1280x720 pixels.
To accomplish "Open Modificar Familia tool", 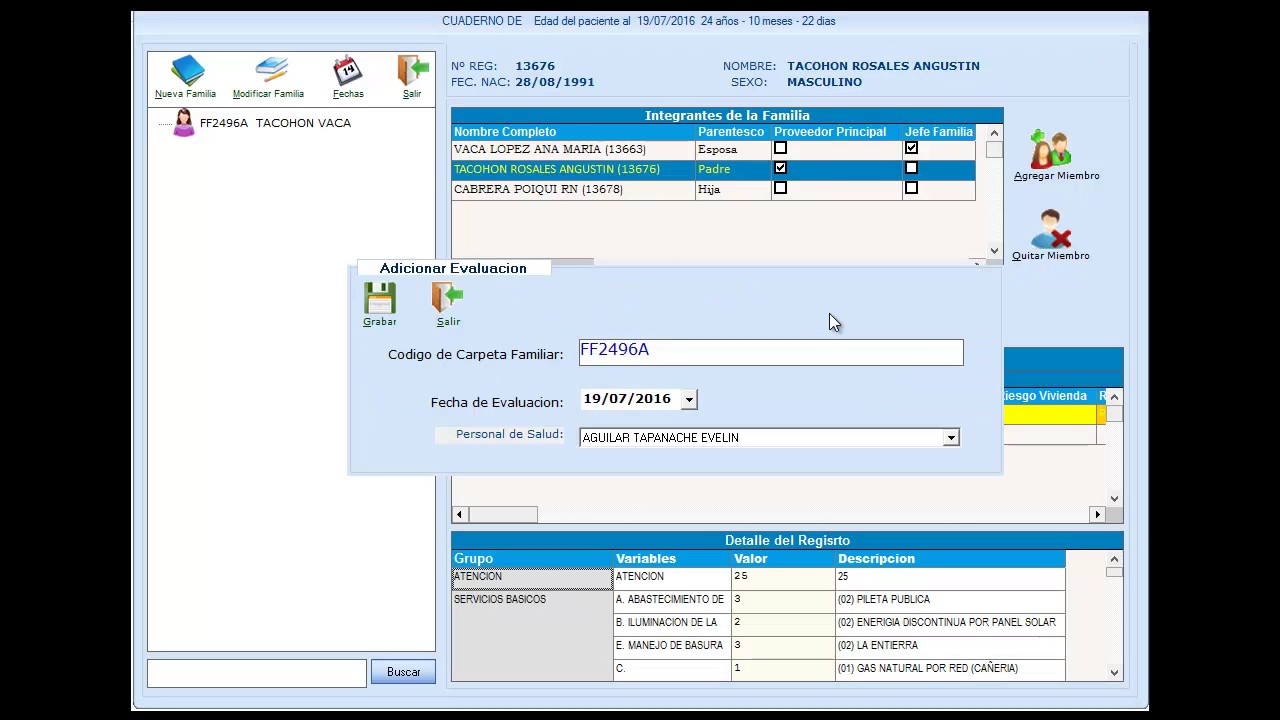I will (x=270, y=71).
